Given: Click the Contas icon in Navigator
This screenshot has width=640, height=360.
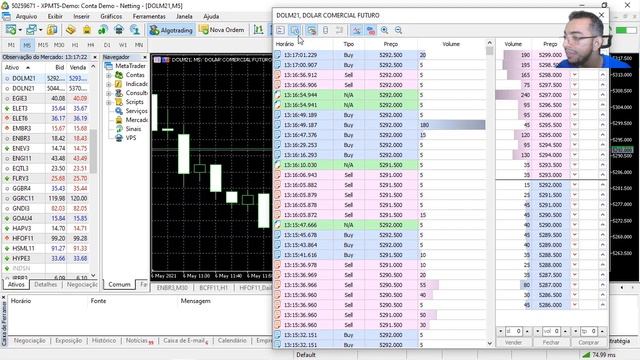Looking at the screenshot, I should pos(119,75).
